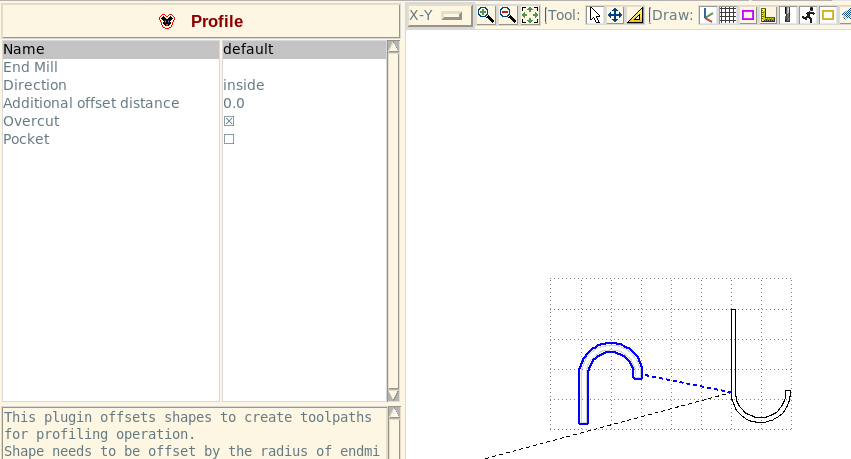Toggle the end mill paths display

pyautogui.click(x=788, y=15)
